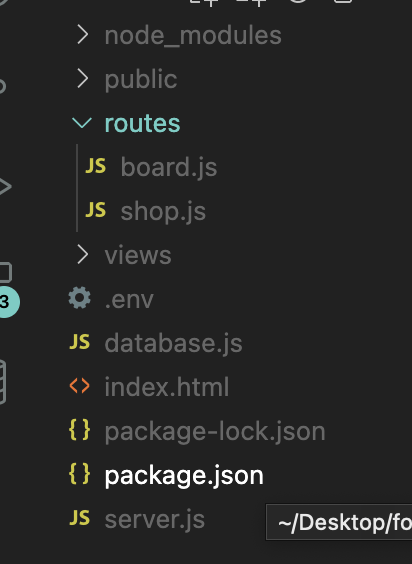The height and width of the screenshot is (564, 412).
Task: Click the gear icon next to .env
Action: pos(80,298)
